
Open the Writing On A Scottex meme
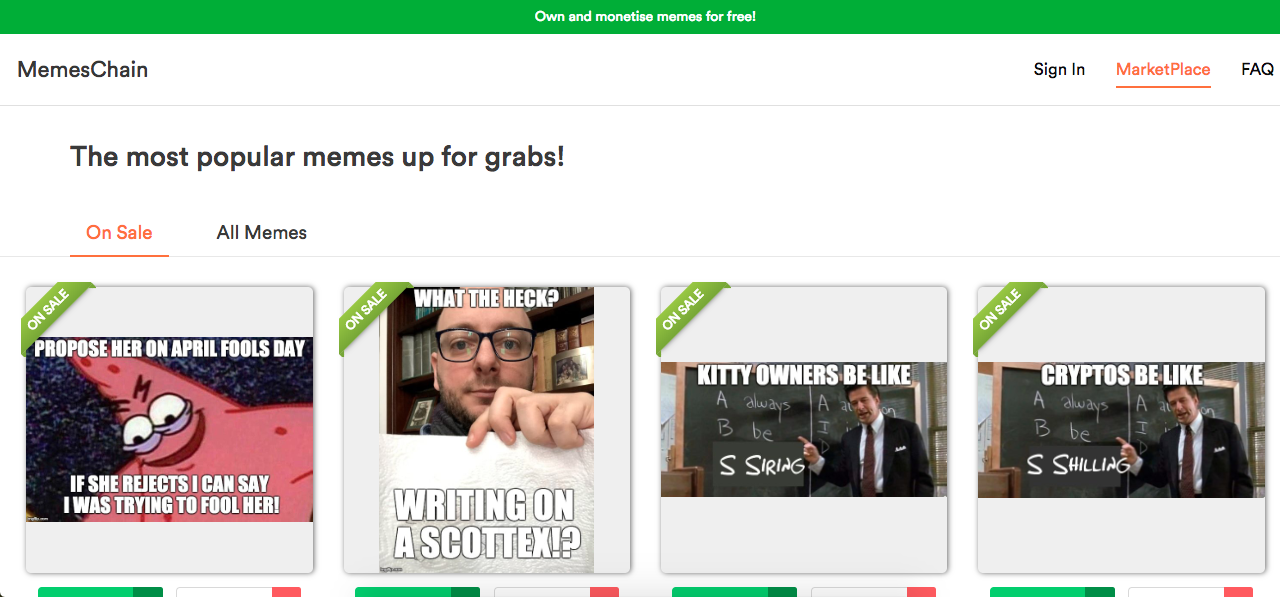(x=486, y=430)
